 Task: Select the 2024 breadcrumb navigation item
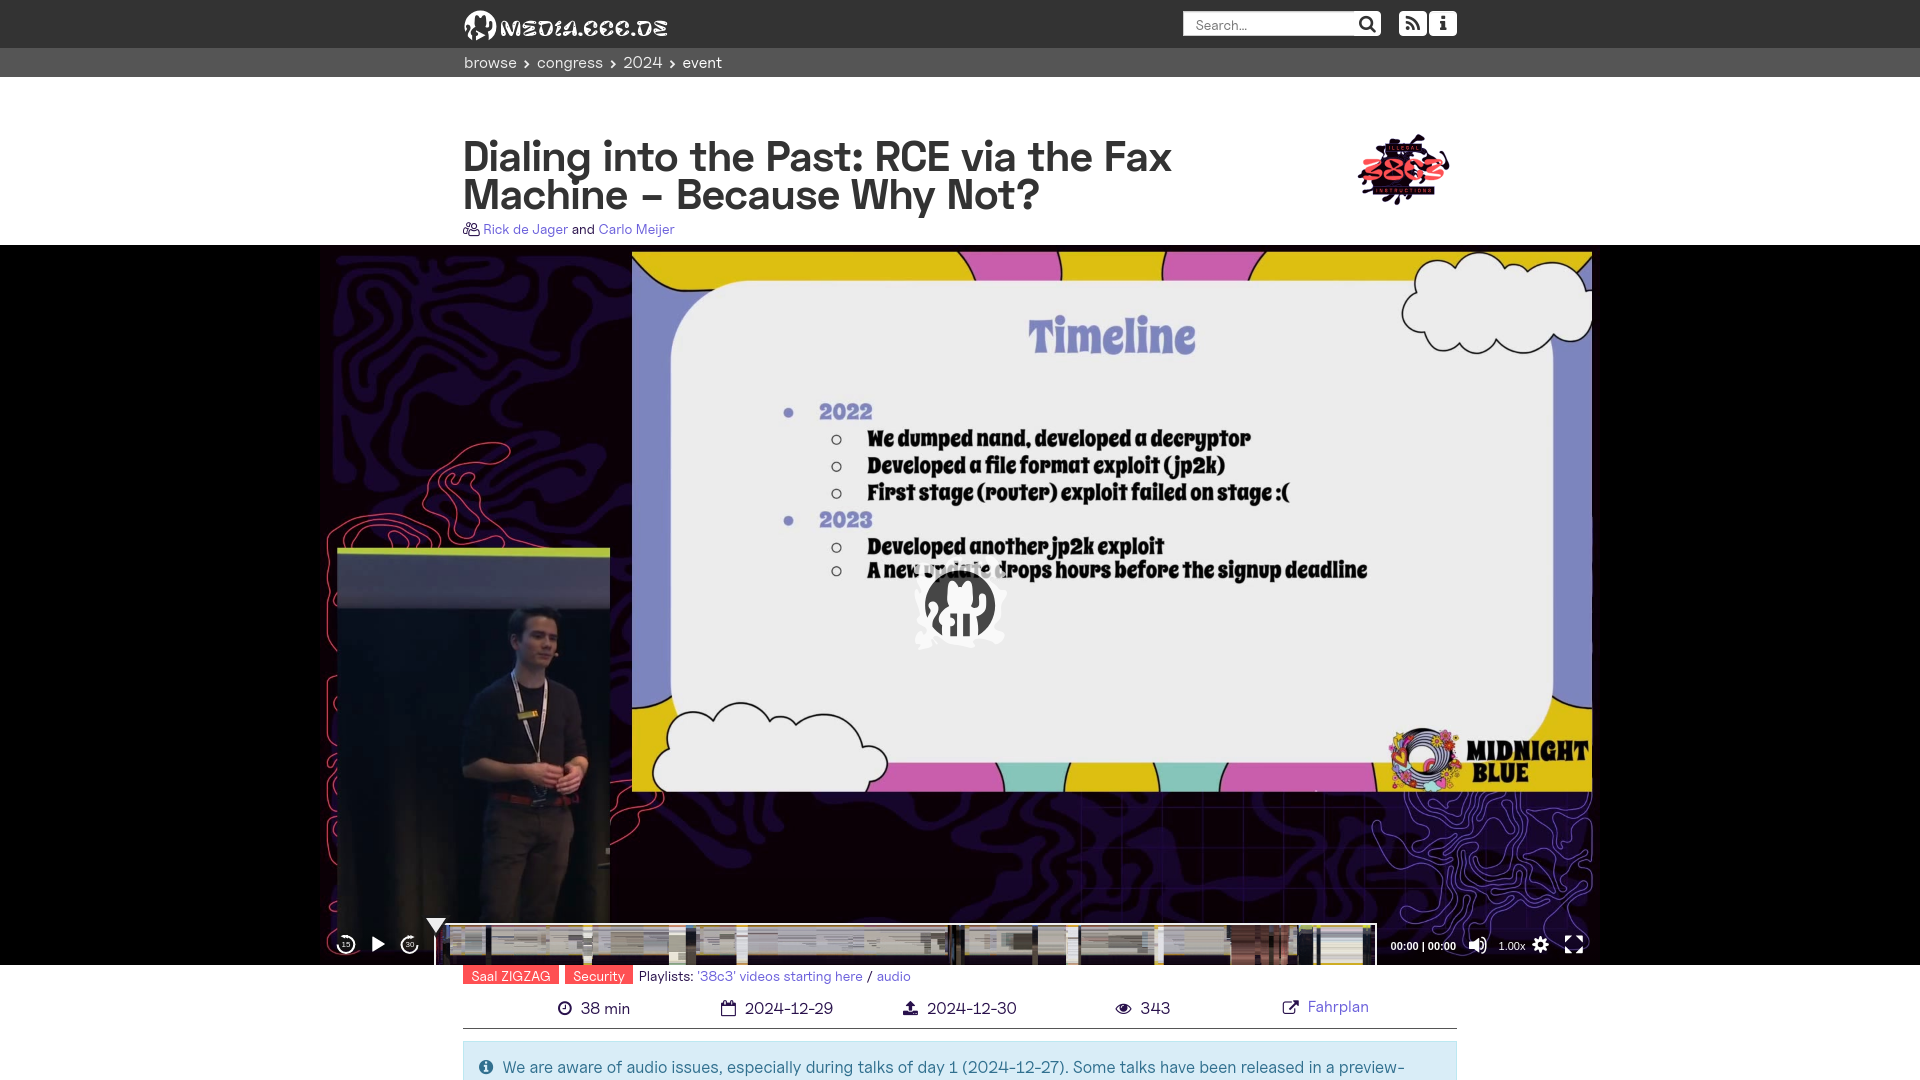(x=642, y=62)
